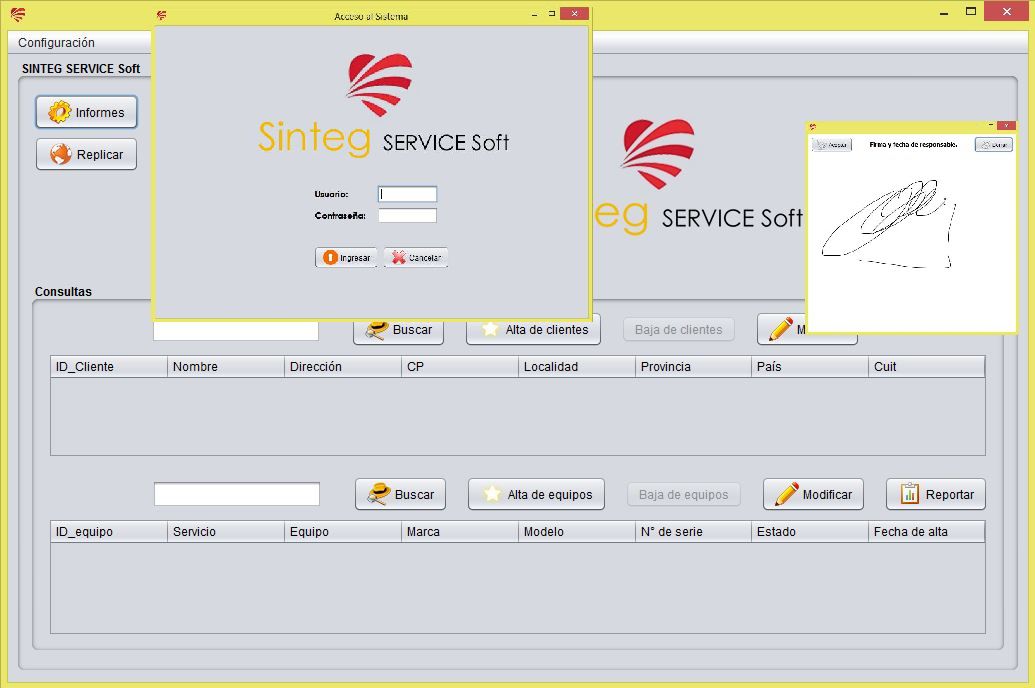
Task: Focus the Contraseña password field
Action: pyautogui.click(x=408, y=215)
